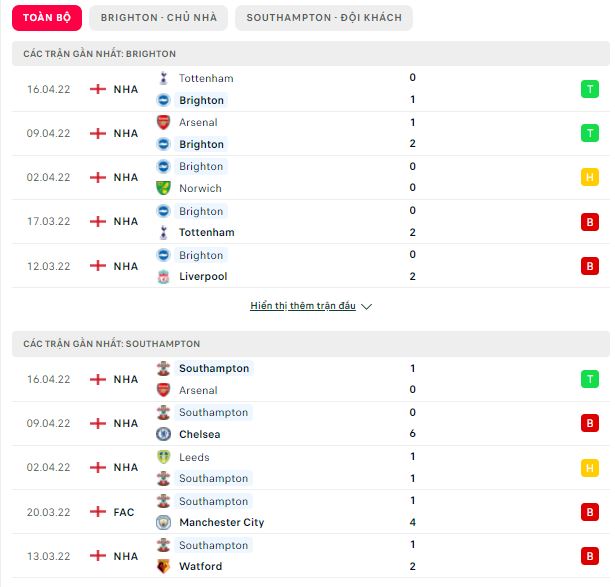The width and height of the screenshot is (615, 587).
Task: Open SOUTHAMPTON - ĐỘI KHÁCH tab
Action: [324, 18]
